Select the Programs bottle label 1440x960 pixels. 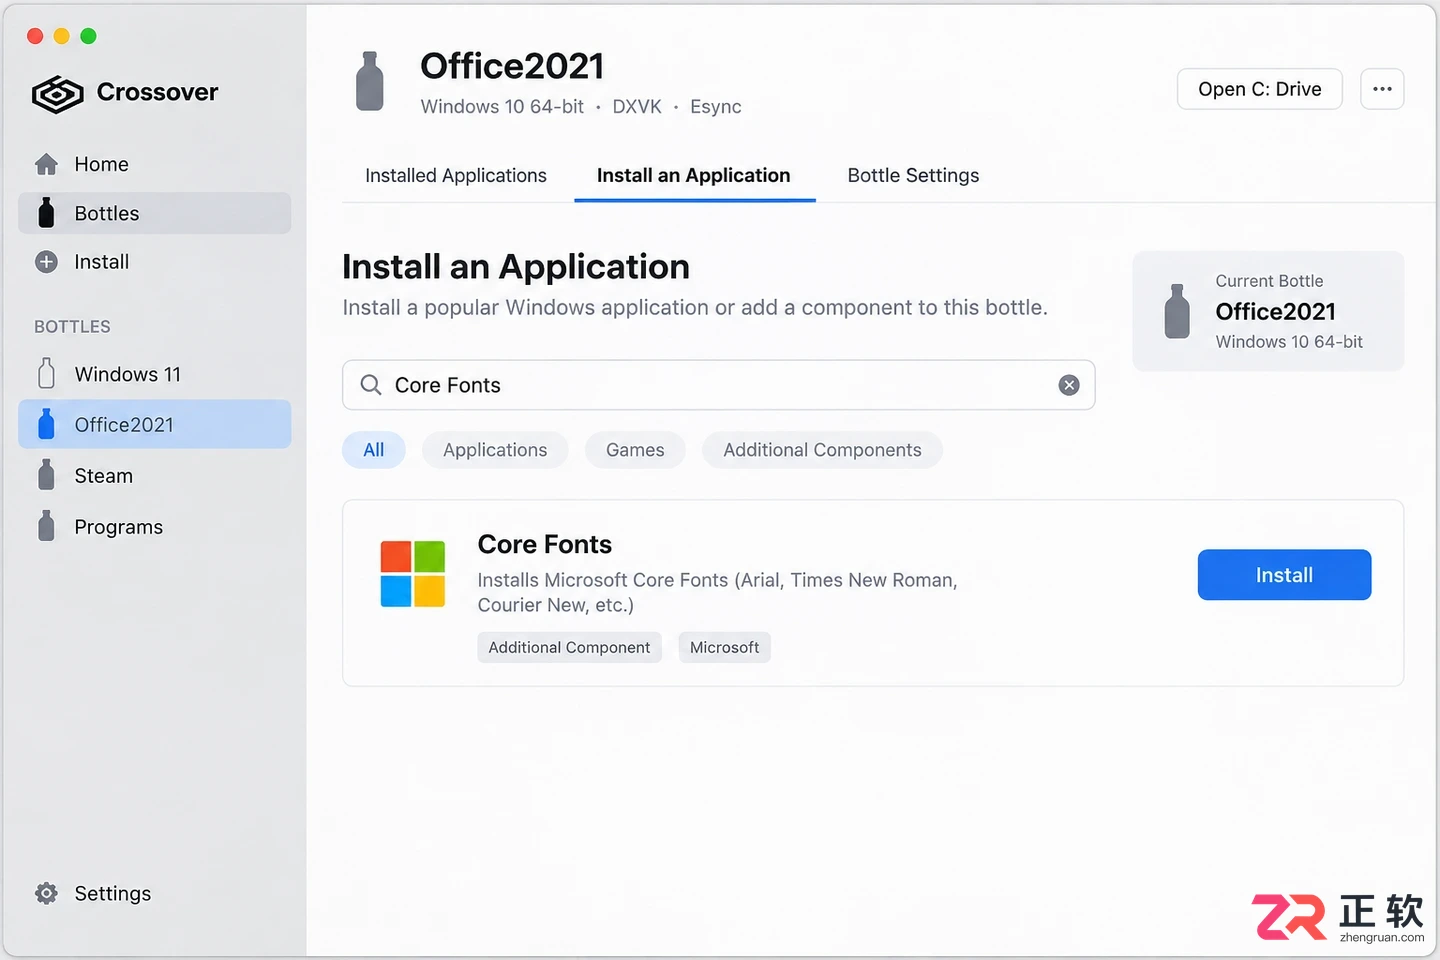(119, 527)
